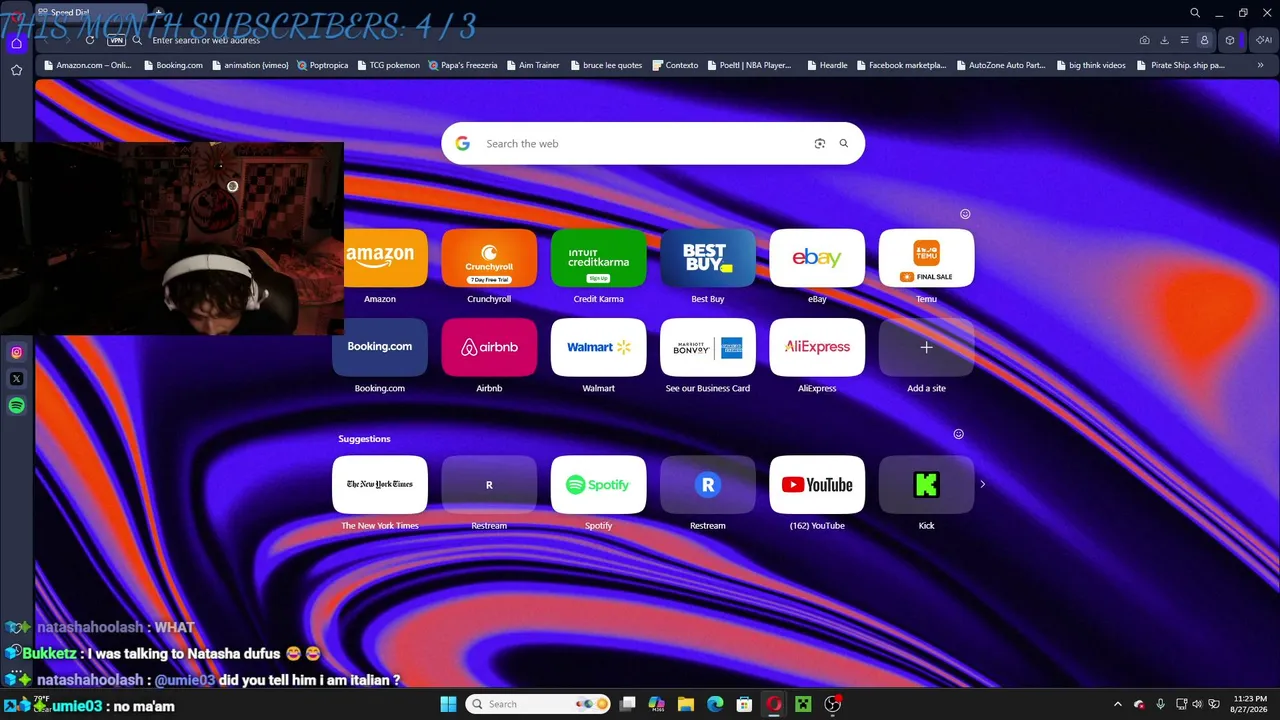1280x720 pixels.
Task: Open the Amazon.com bookmark
Action: (87, 65)
